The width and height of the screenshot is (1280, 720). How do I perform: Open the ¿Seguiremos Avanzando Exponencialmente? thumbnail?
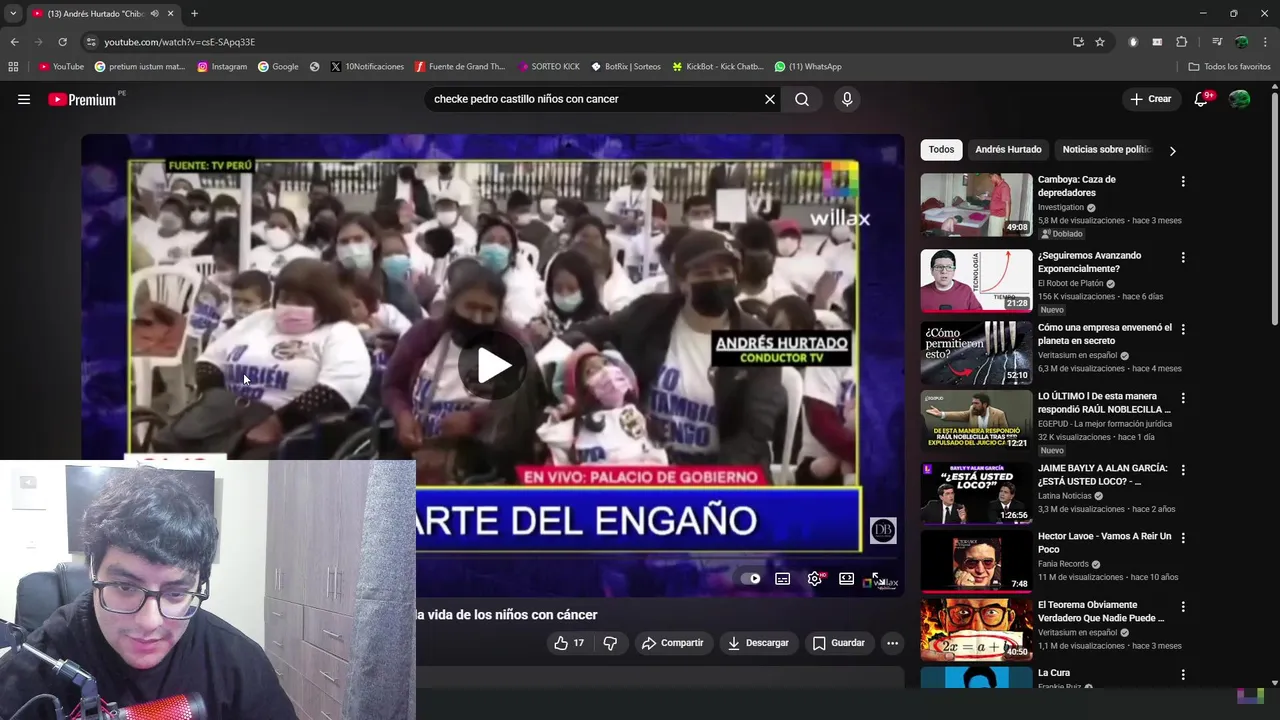coord(976,281)
